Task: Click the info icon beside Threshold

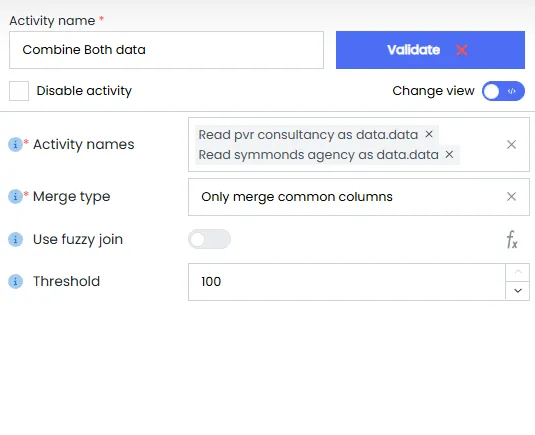Action: pos(15,281)
